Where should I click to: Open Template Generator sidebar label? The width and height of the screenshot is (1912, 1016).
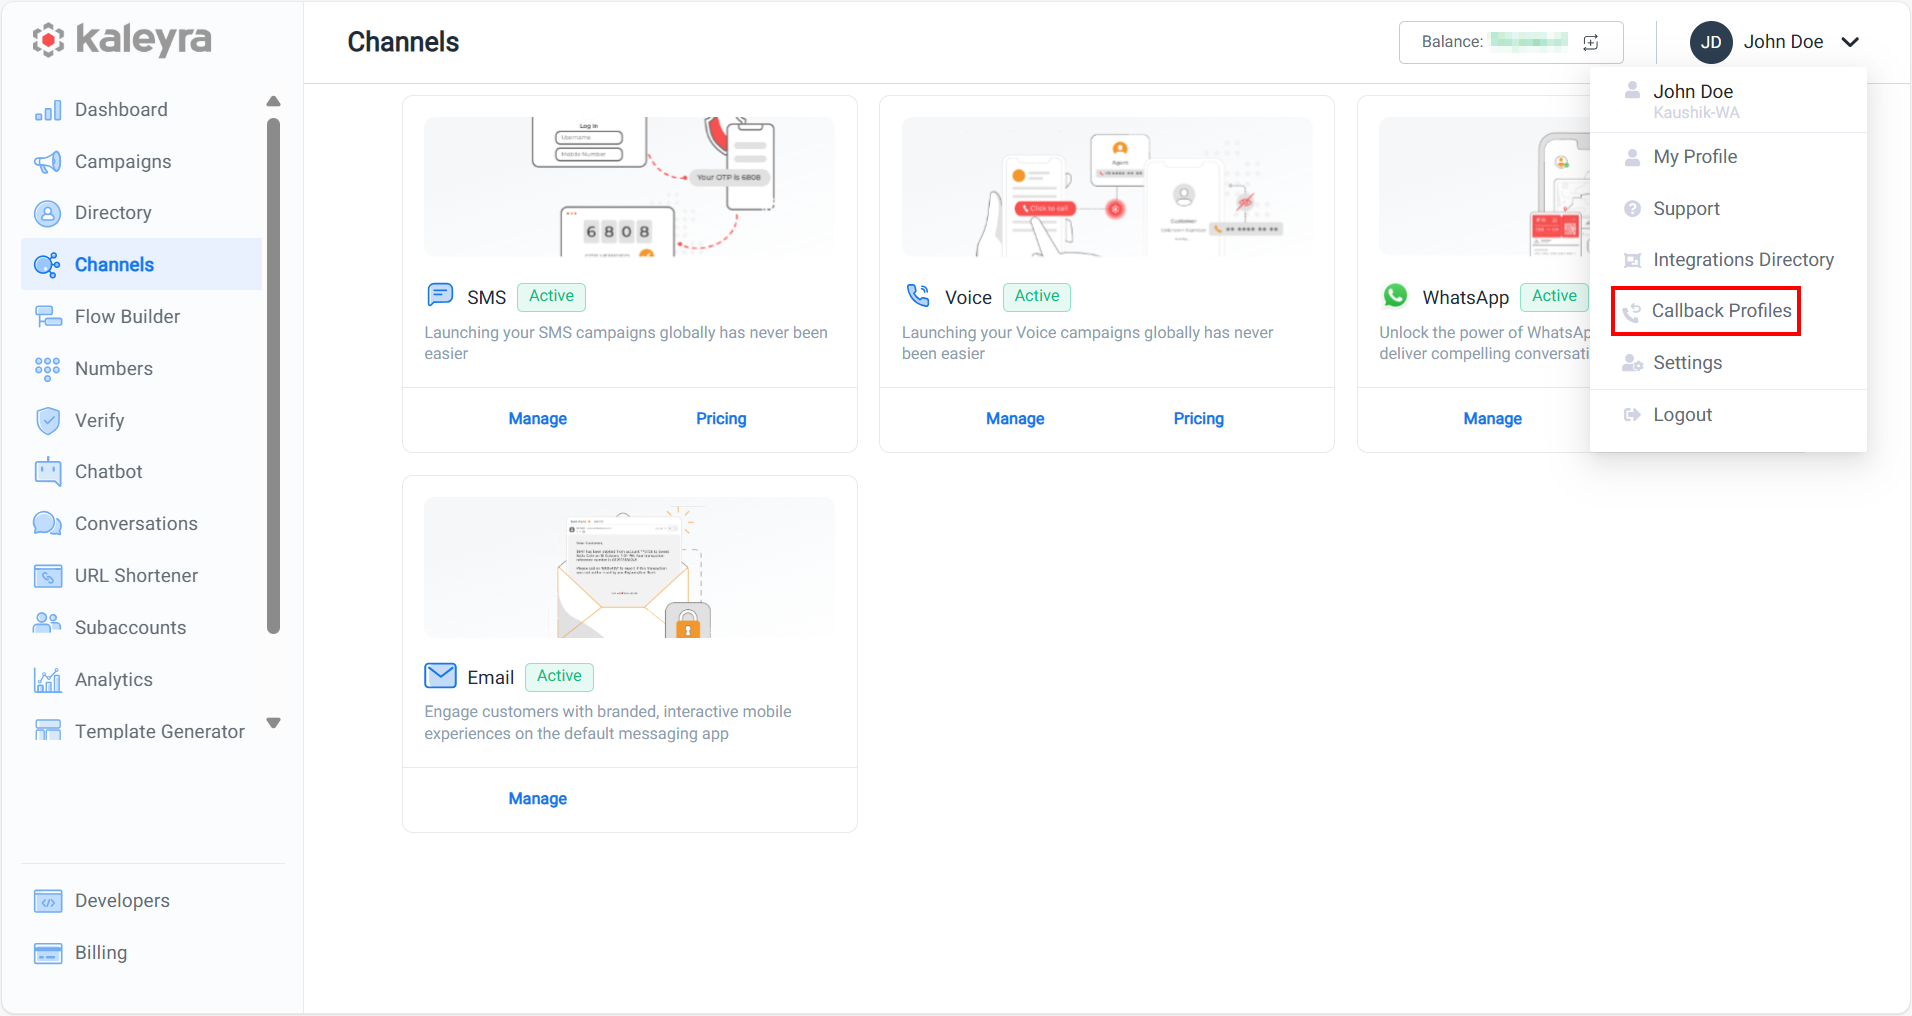click(x=160, y=732)
